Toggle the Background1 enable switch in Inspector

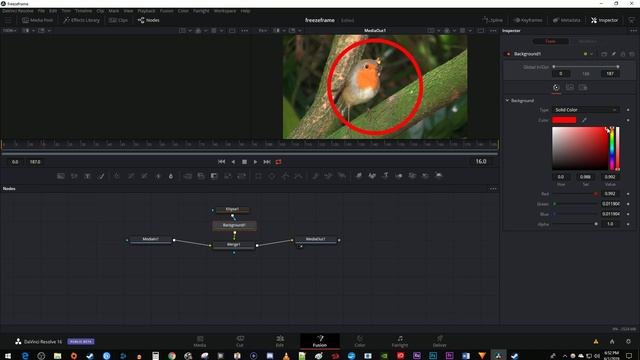point(509,54)
